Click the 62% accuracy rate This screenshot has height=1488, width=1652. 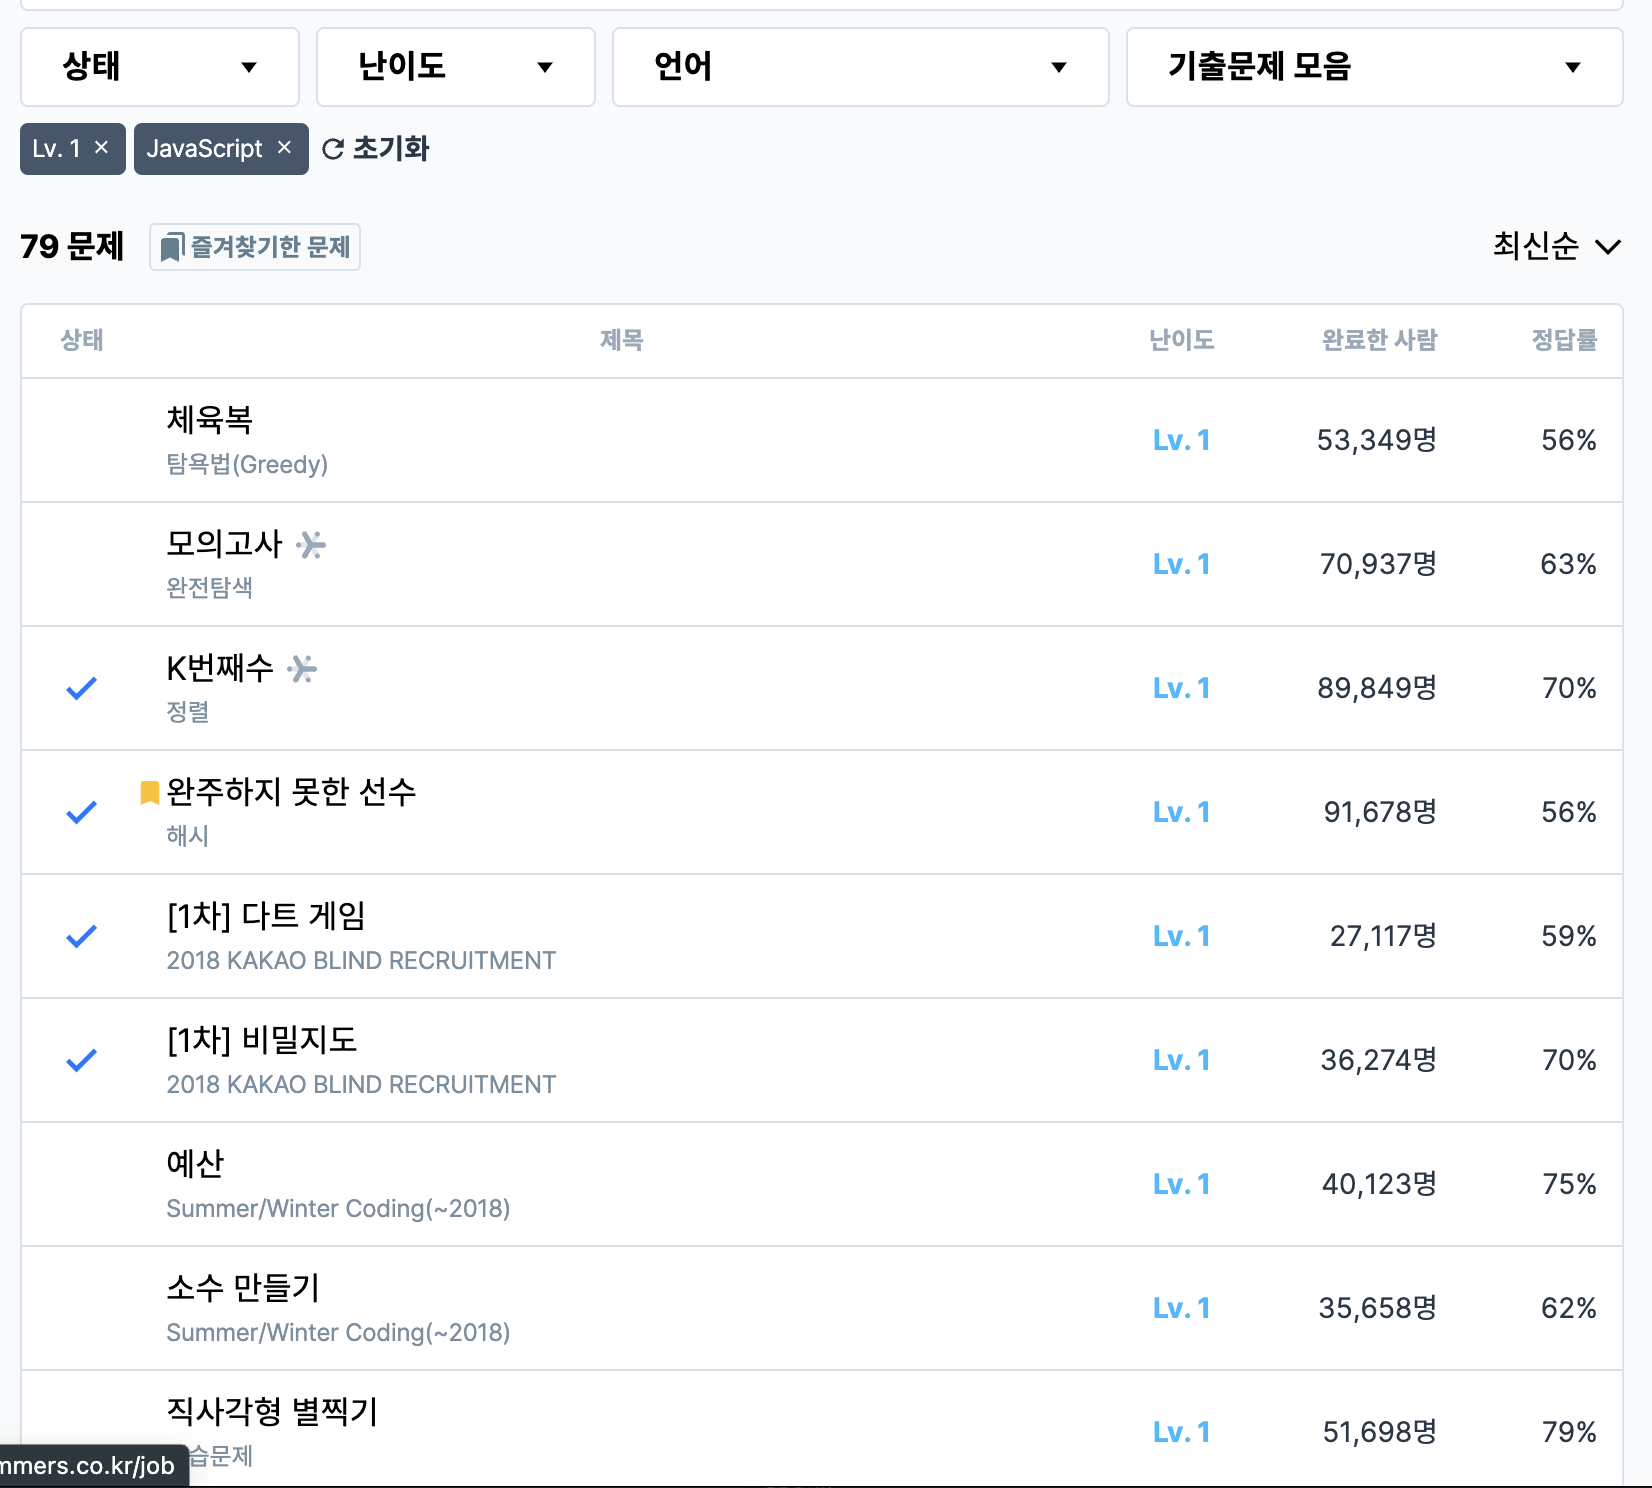coord(1569,1308)
